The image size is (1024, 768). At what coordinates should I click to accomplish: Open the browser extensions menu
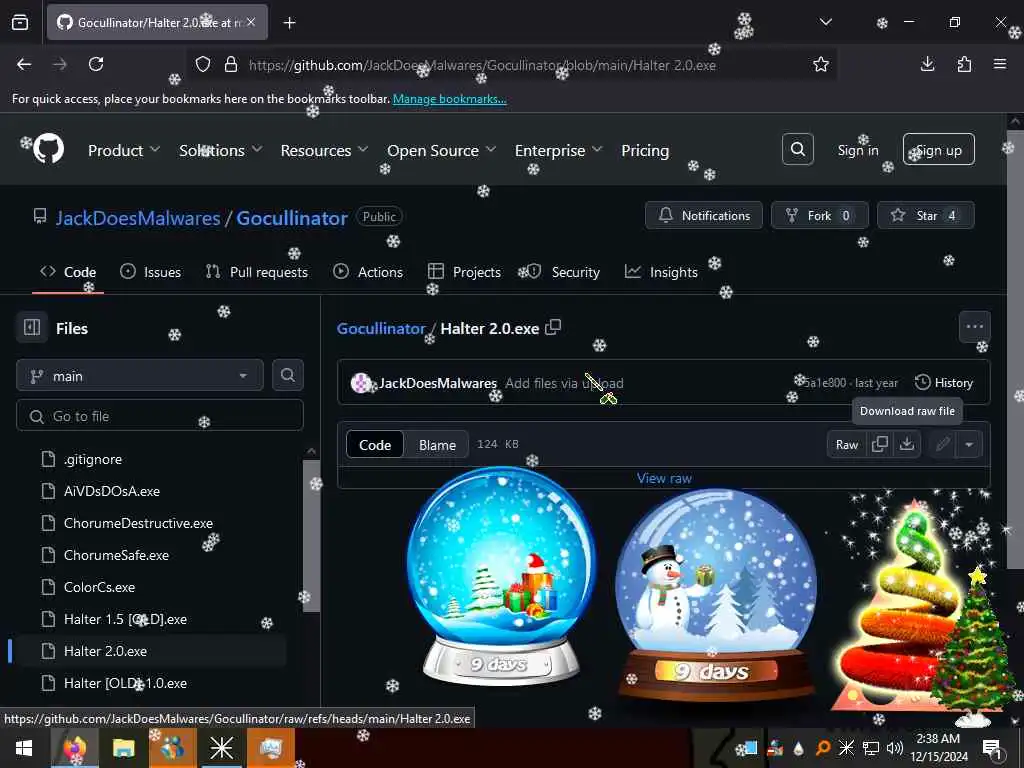tap(964, 64)
